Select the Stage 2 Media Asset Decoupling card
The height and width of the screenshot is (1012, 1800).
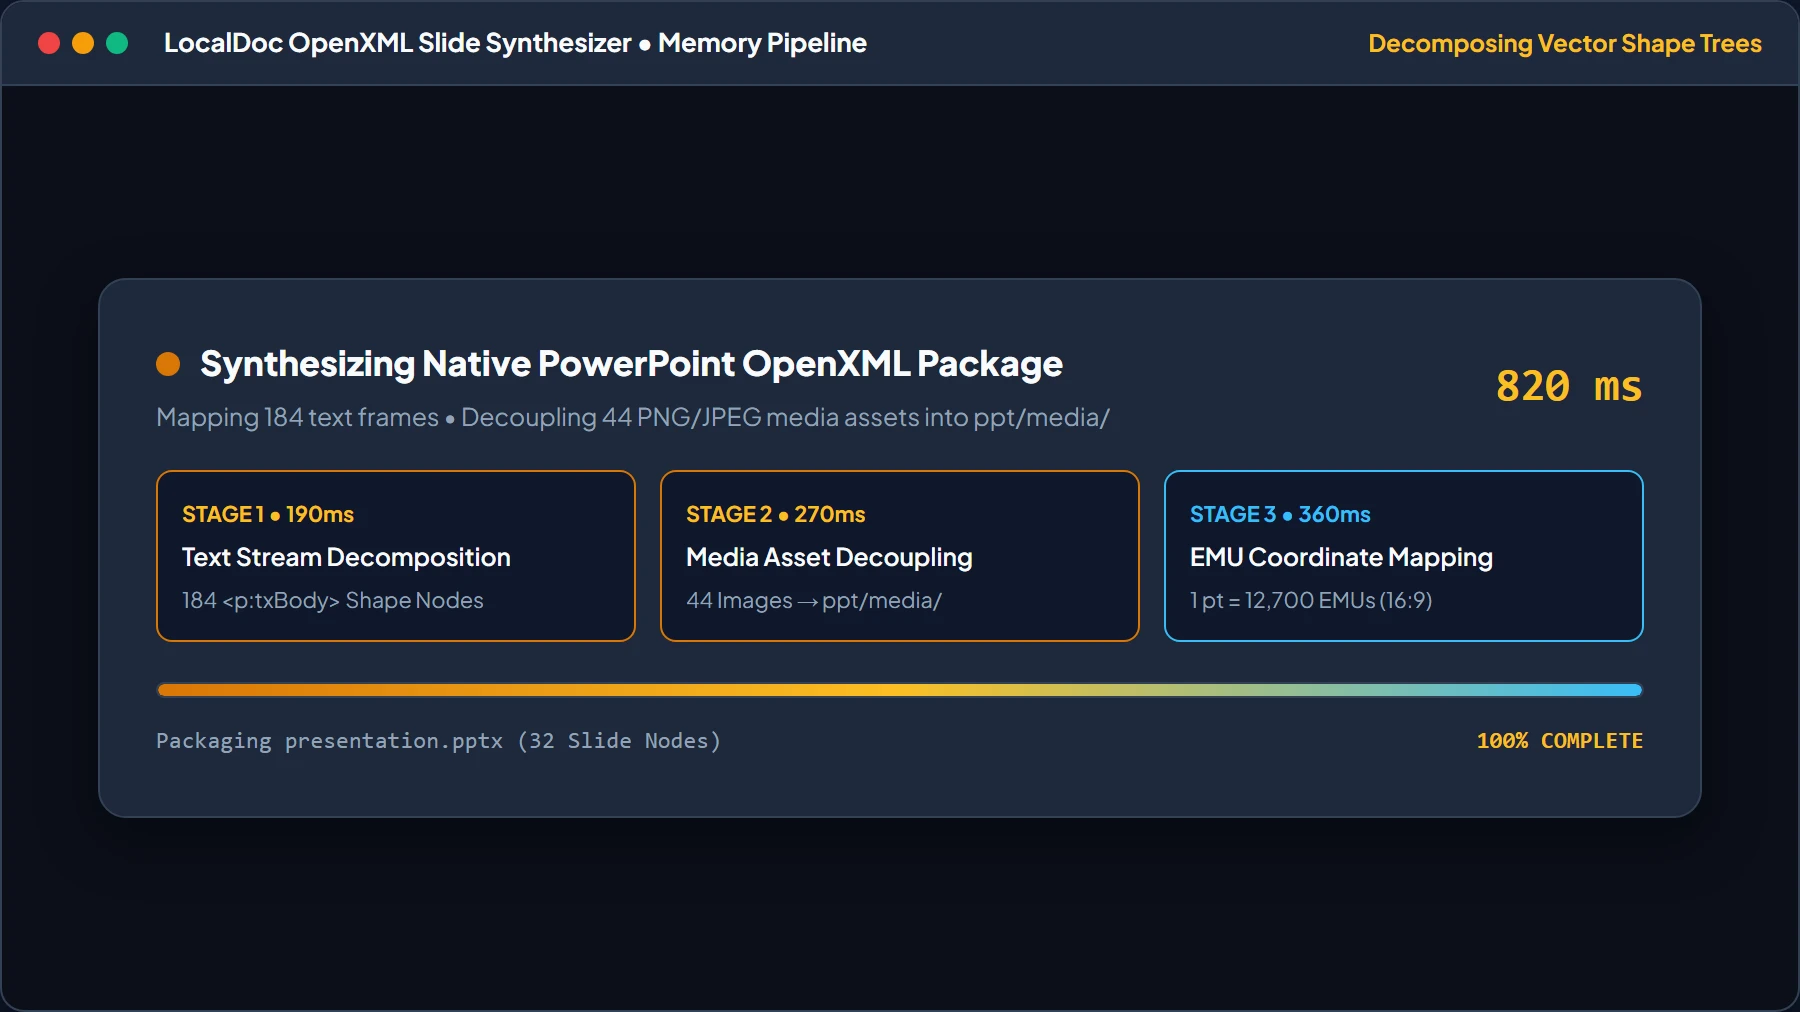click(x=900, y=556)
